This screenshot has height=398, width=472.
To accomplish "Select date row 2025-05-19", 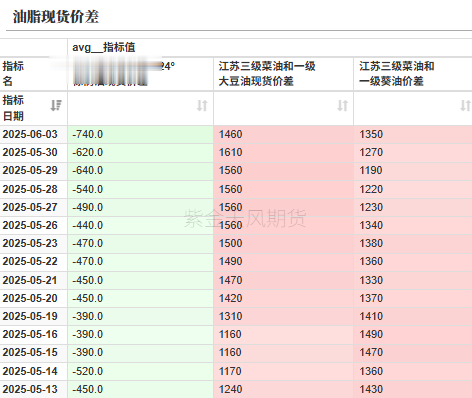I will [33, 316].
